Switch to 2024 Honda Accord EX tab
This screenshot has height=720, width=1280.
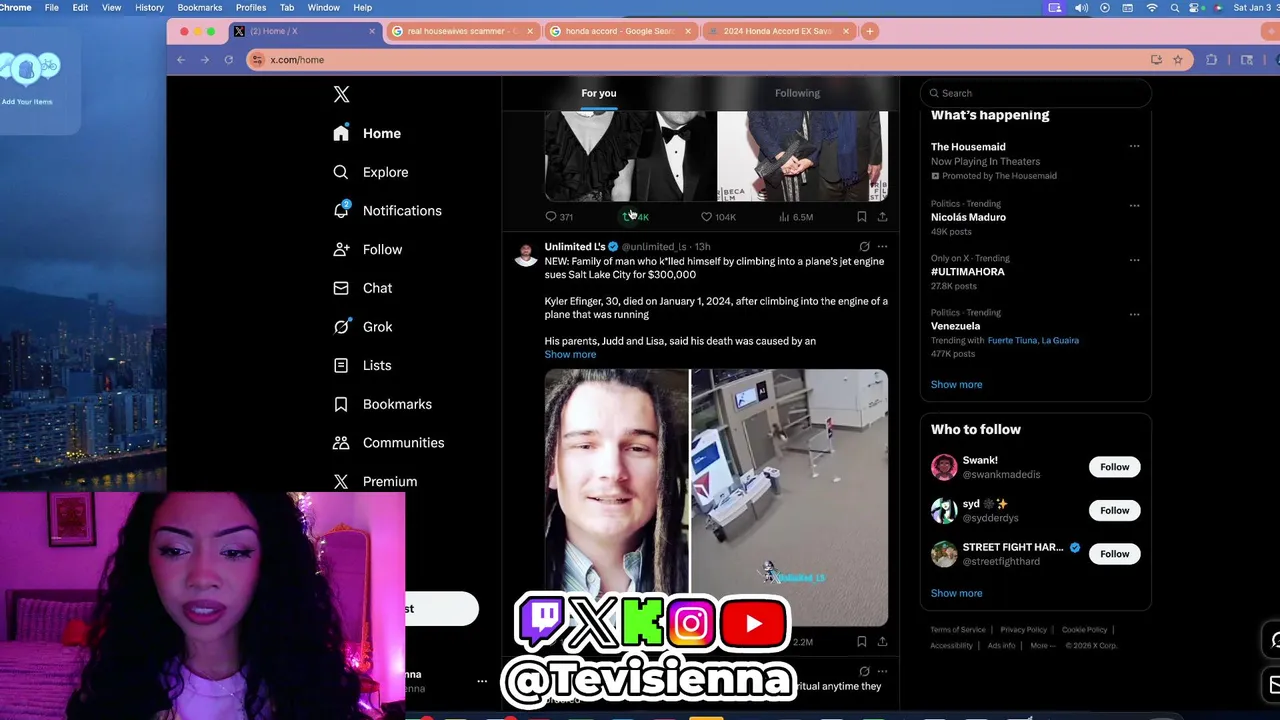point(778,31)
